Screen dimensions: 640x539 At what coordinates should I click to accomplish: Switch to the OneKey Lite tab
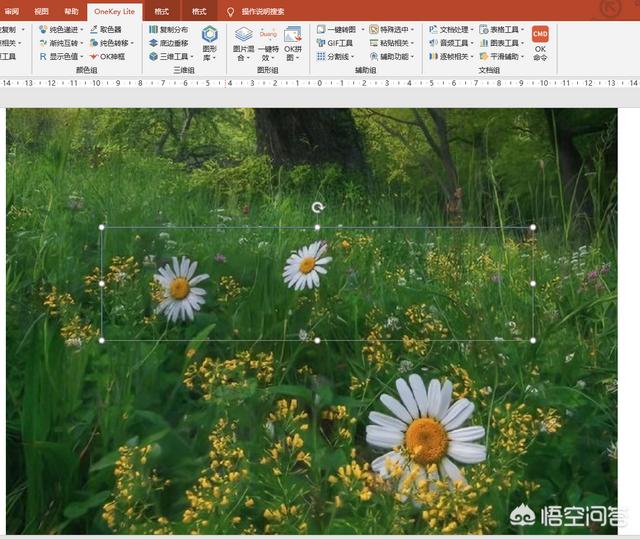[114, 11]
